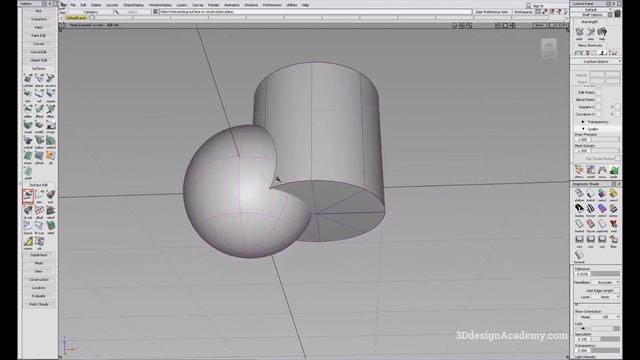Select the multi-color shading icon in Diagnostic Shade
This screenshot has height=360, width=640.
pyautogui.click(x=602, y=193)
